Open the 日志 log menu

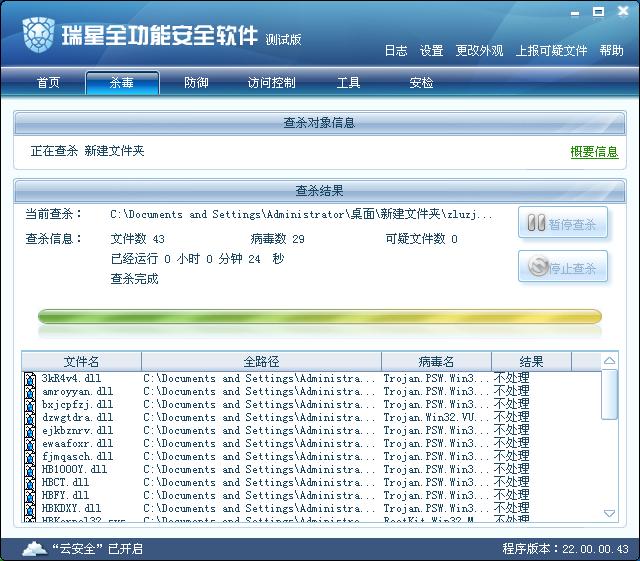[396, 51]
